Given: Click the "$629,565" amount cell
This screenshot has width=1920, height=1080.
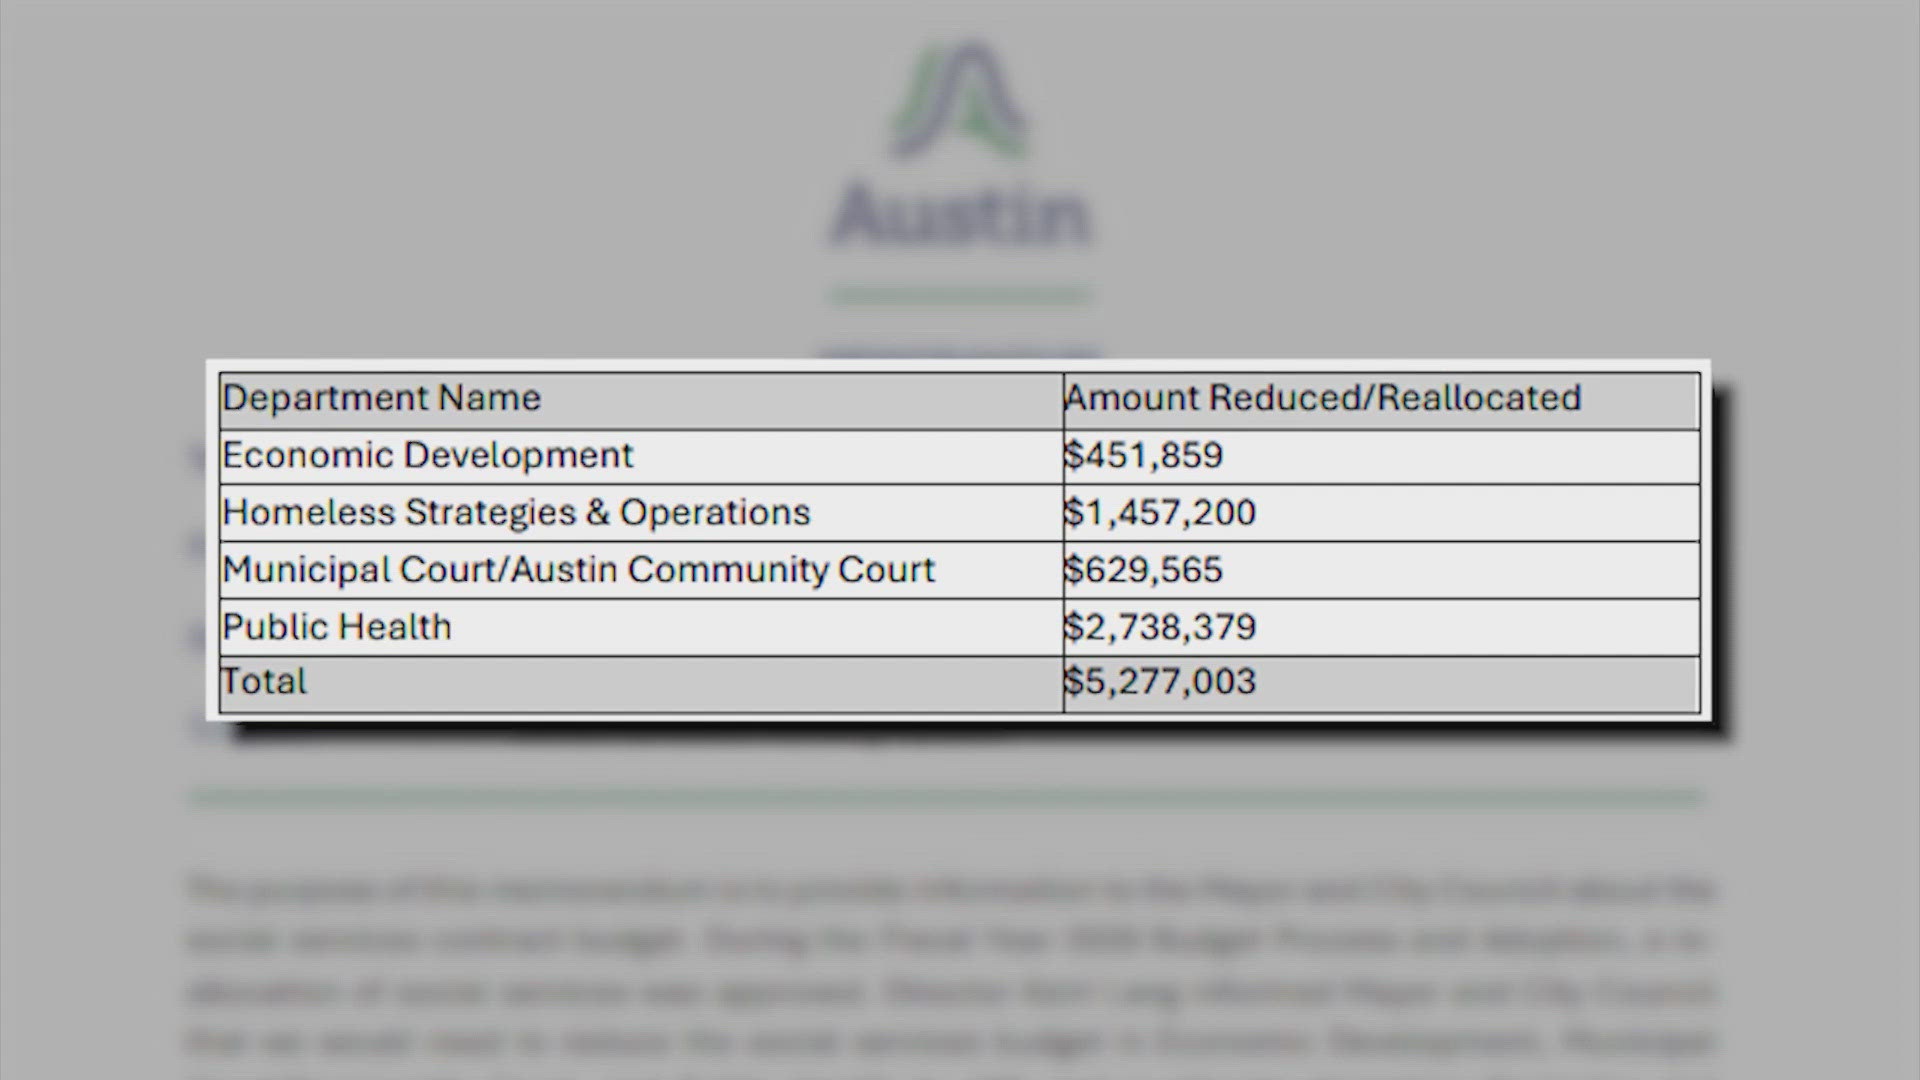Looking at the screenshot, I should (1382, 570).
